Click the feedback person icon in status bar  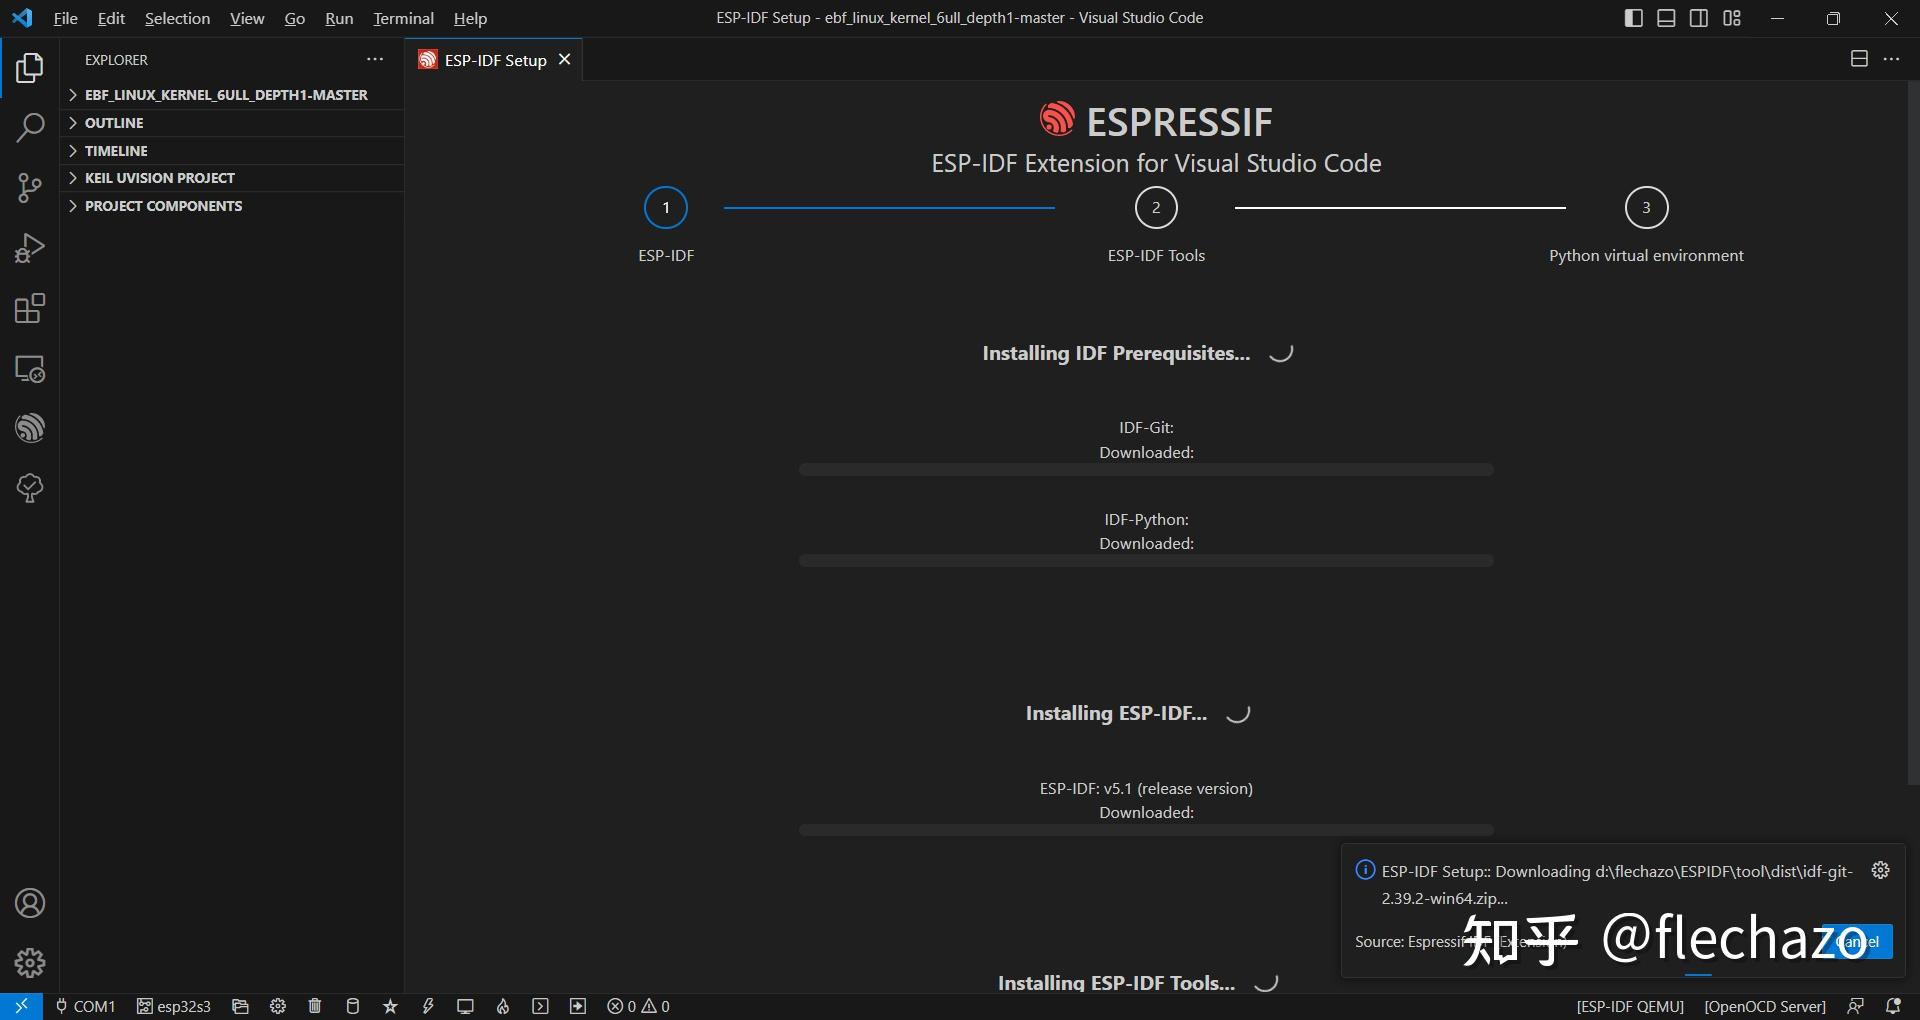pos(1855,1006)
